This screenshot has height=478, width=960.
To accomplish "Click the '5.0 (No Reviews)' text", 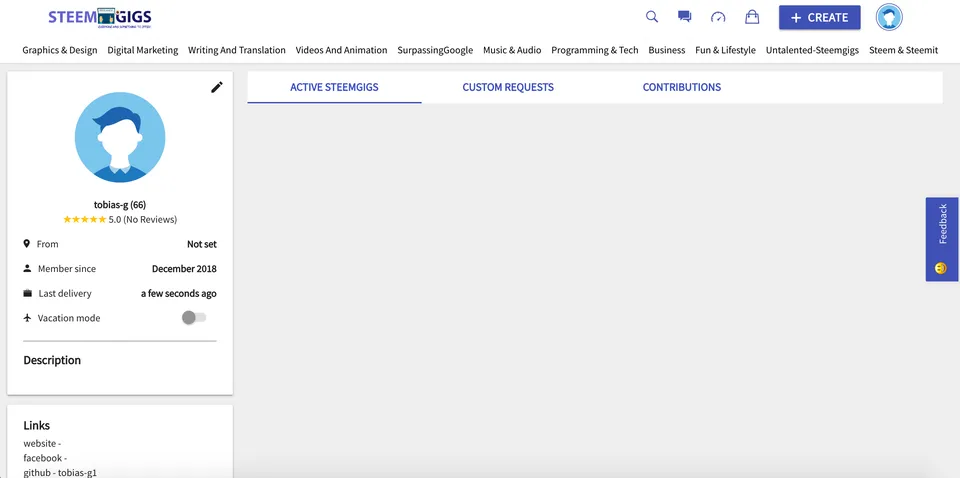I will pos(143,219).
